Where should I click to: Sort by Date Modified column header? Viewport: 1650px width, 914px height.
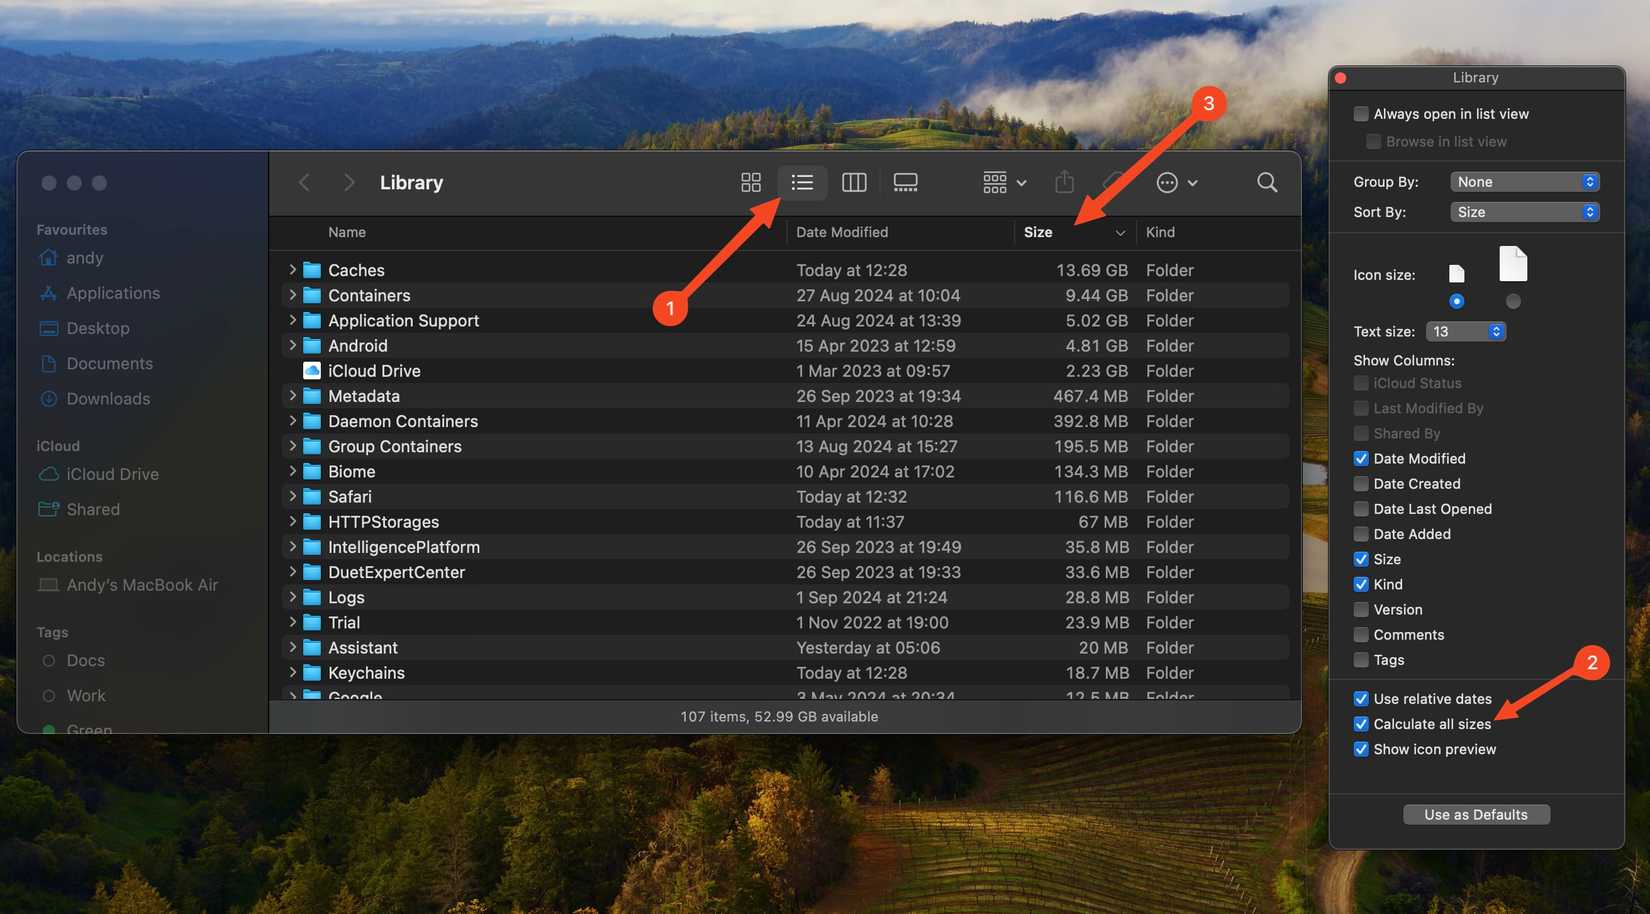842,232
